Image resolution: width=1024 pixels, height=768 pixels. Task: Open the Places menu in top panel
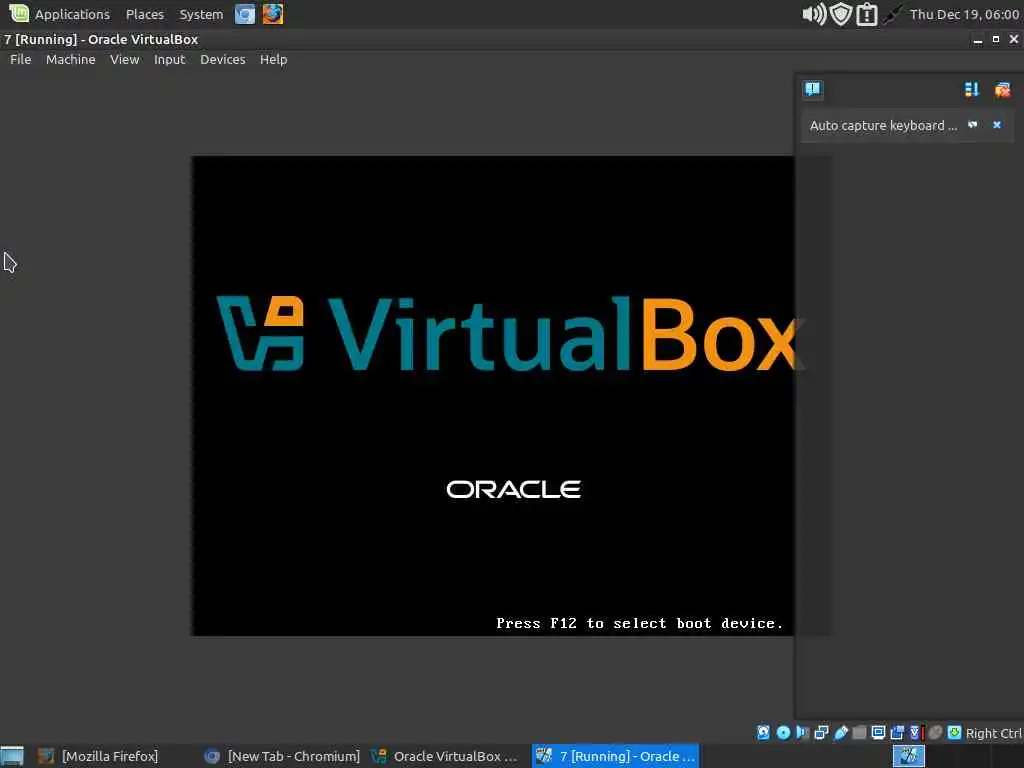(144, 14)
